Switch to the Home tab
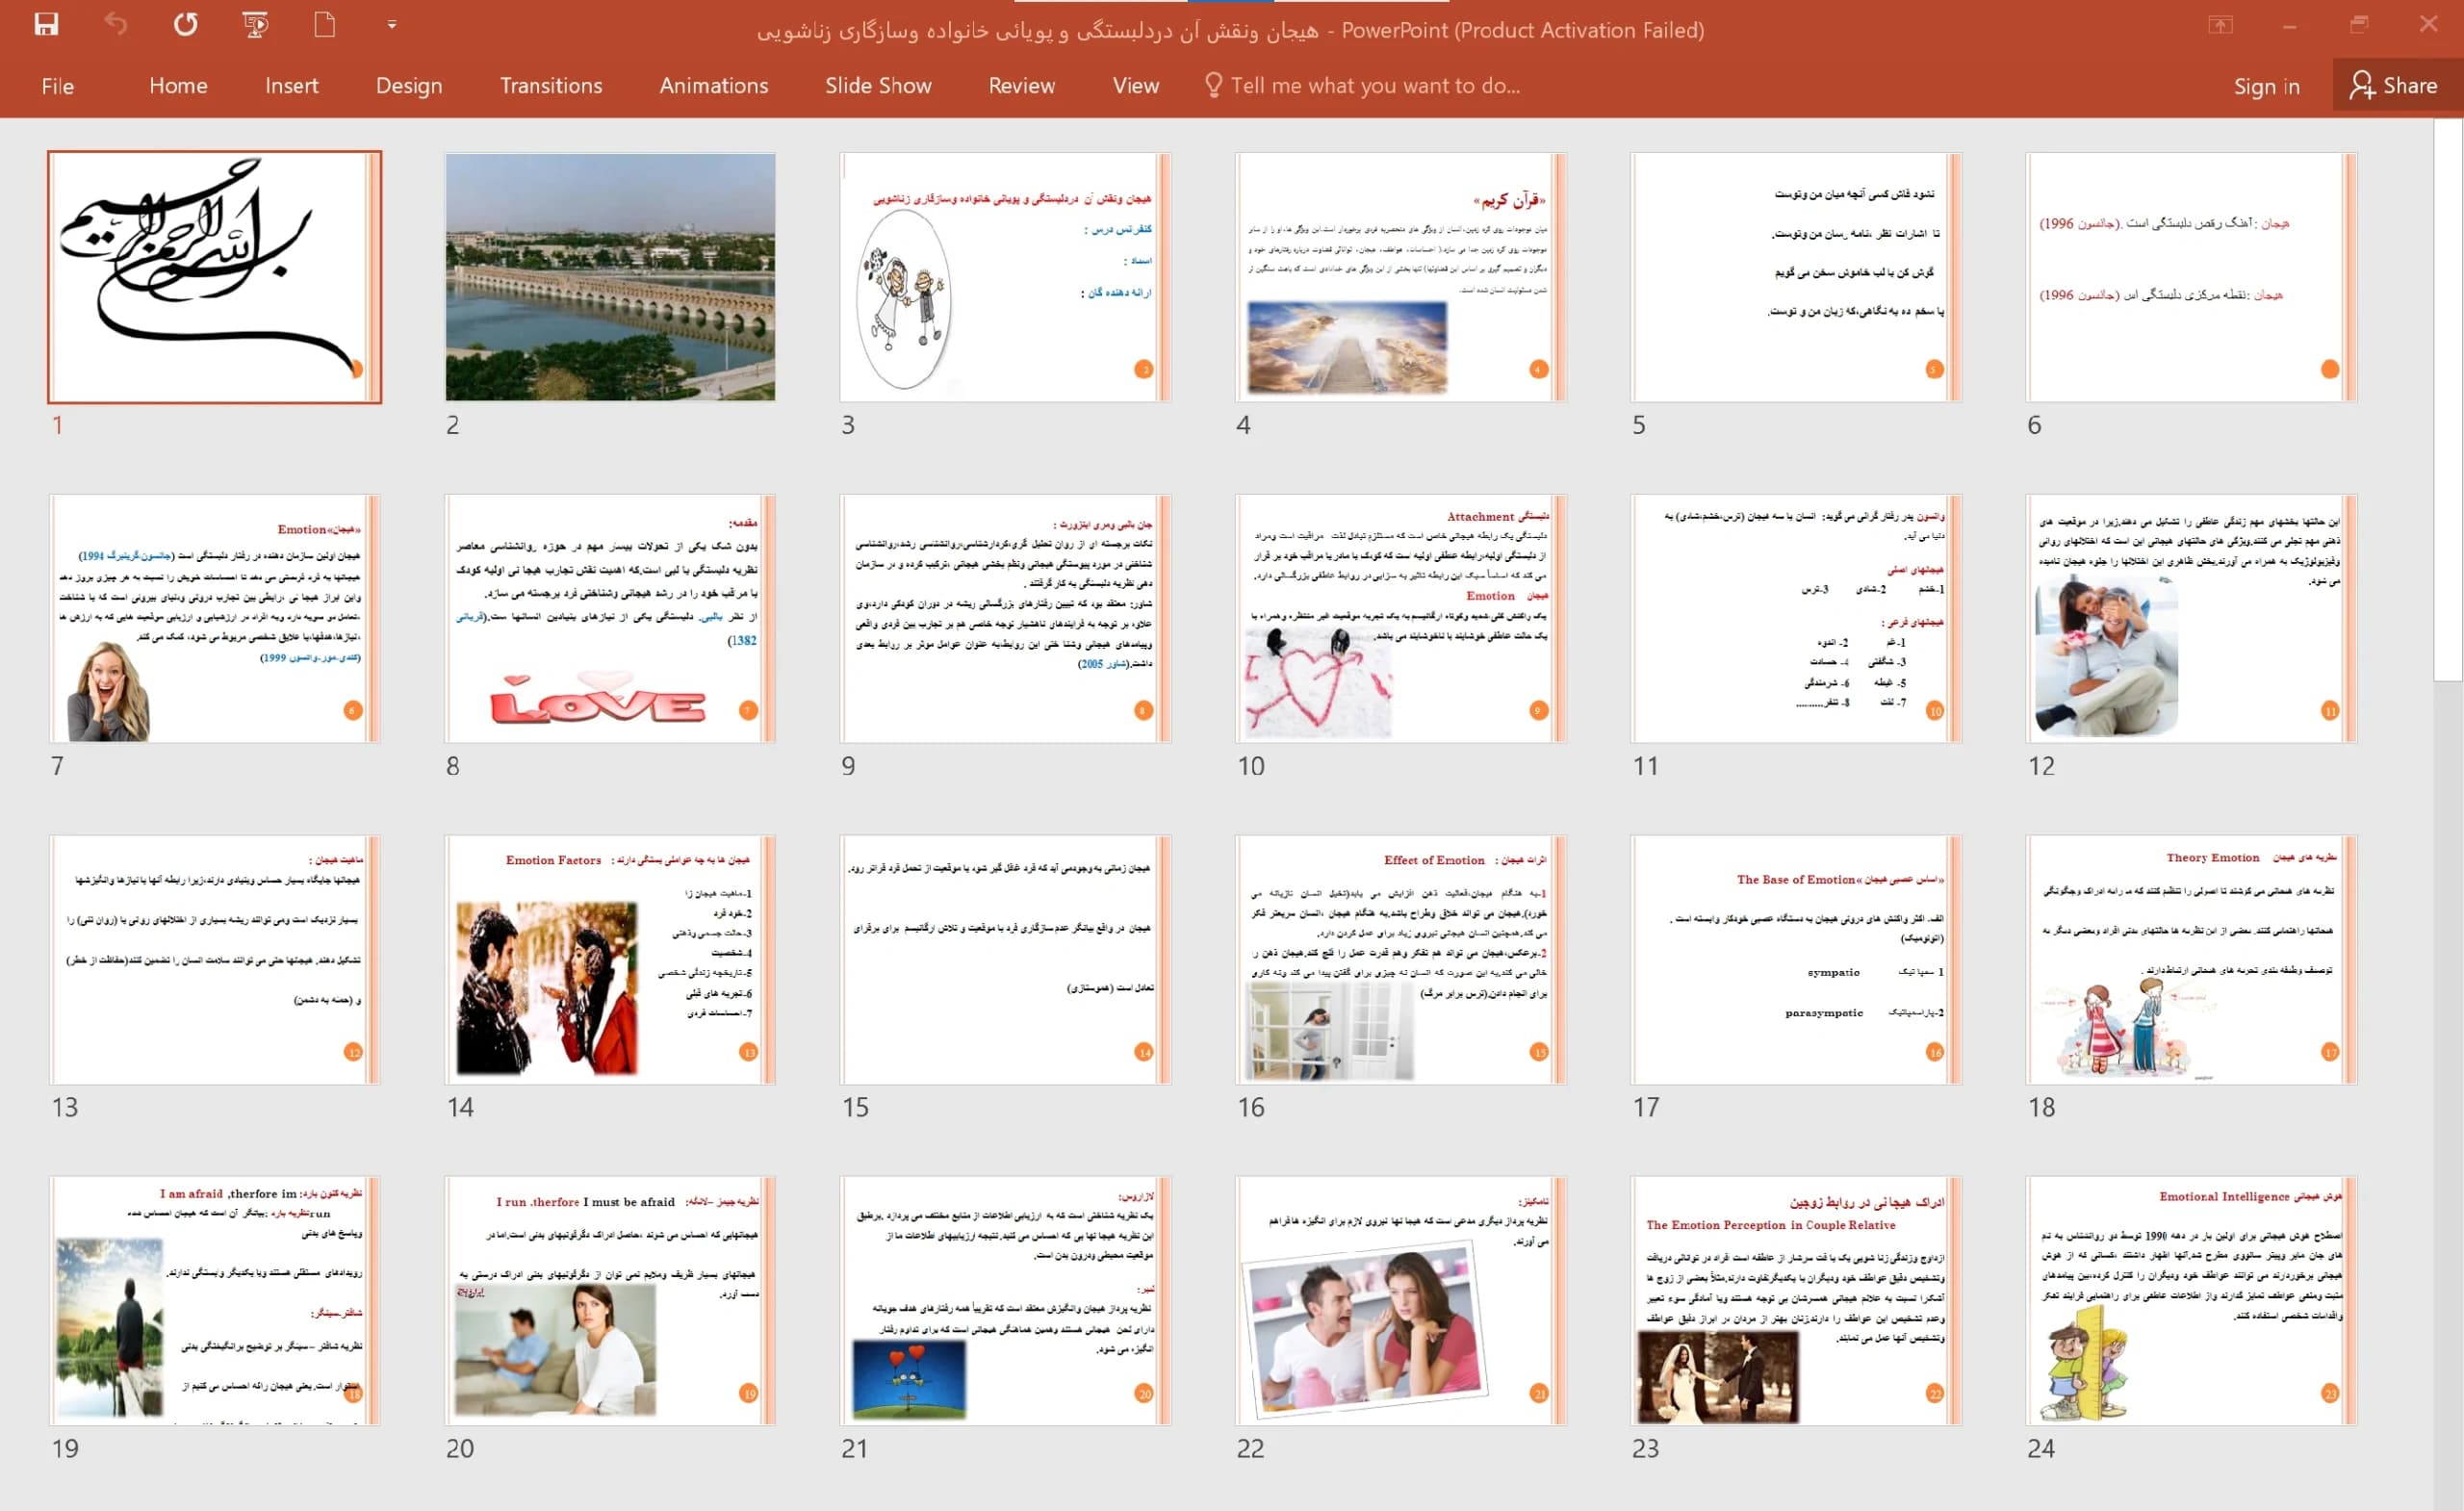2464x1511 pixels. [178, 86]
